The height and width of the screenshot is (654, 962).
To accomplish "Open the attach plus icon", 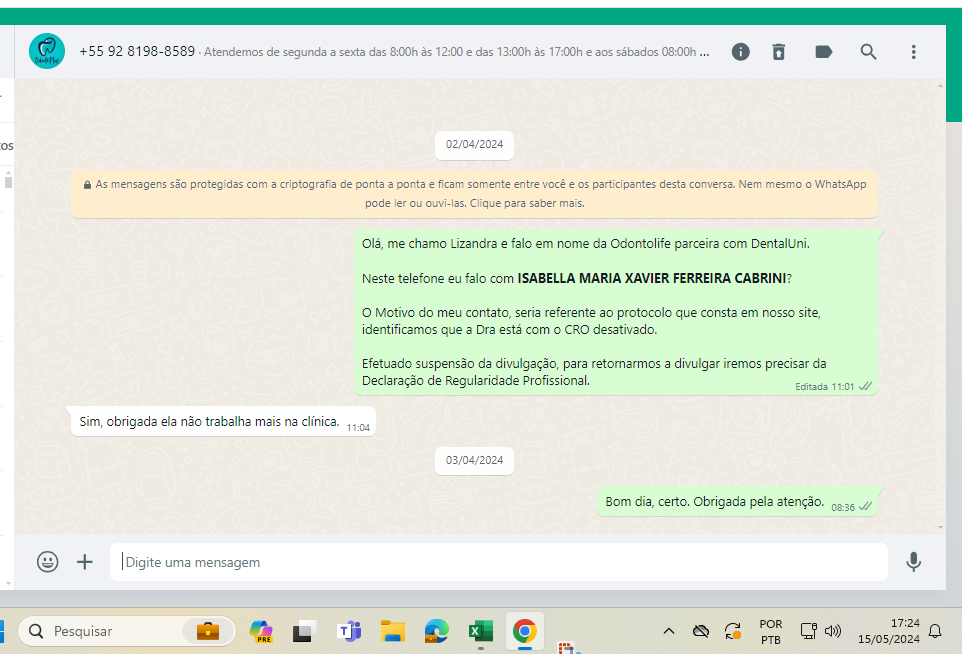I will click(x=85, y=562).
